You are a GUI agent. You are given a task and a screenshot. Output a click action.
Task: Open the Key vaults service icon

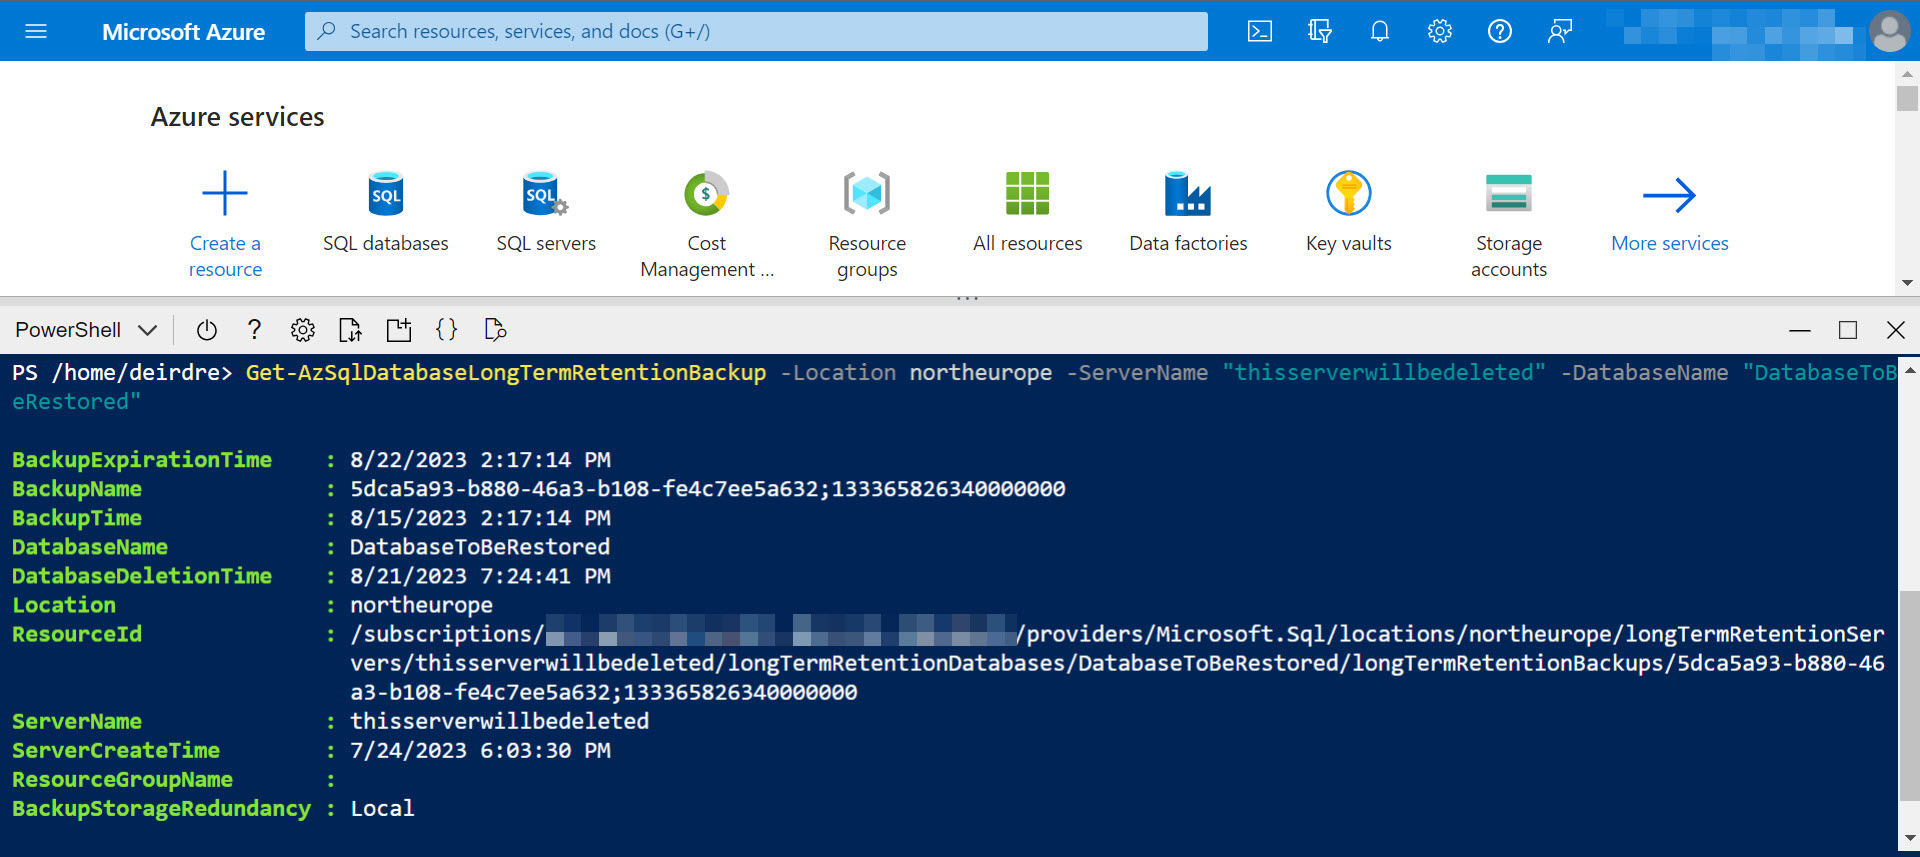[1349, 193]
